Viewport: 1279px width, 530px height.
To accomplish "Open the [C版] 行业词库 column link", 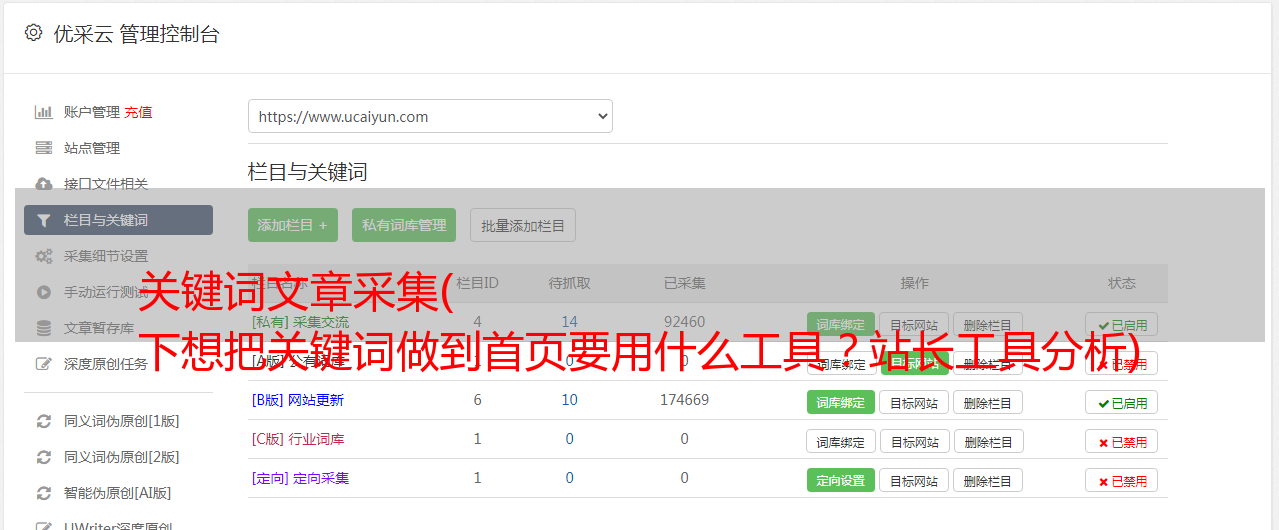I will pyautogui.click(x=298, y=439).
